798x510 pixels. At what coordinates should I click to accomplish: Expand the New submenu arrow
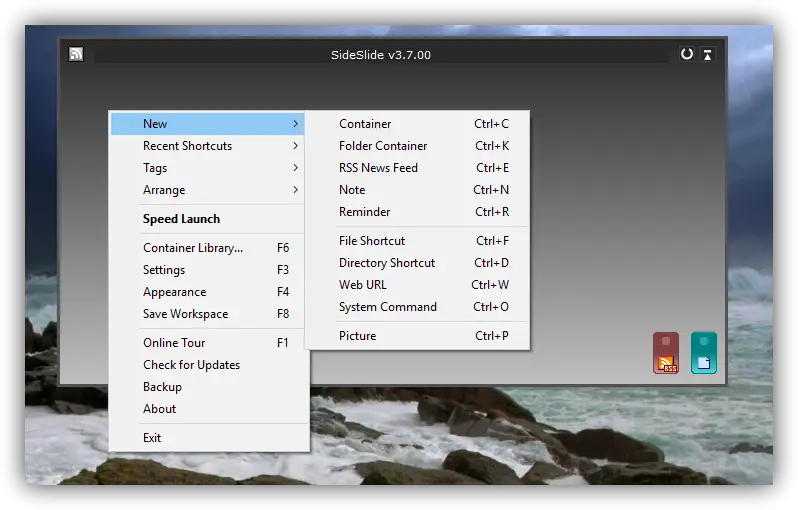(295, 124)
